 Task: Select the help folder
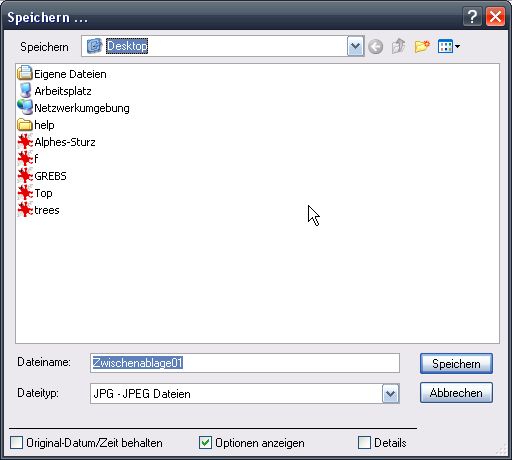click(36, 125)
